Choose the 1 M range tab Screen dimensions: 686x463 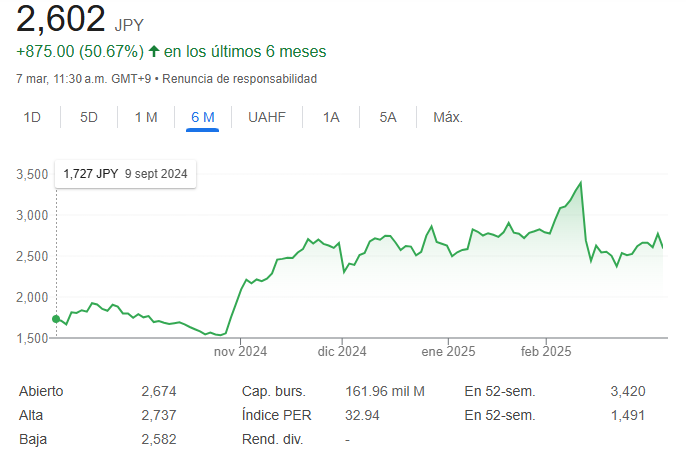click(x=146, y=117)
